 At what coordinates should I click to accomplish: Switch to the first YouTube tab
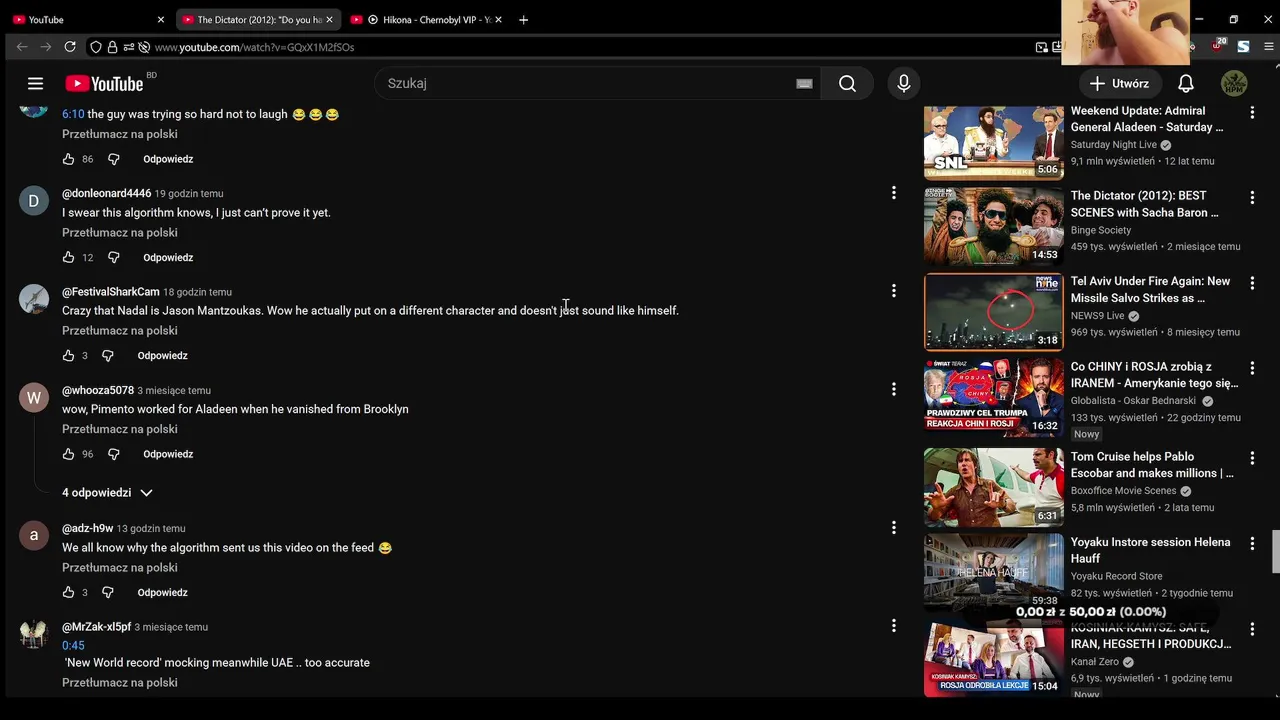click(88, 20)
